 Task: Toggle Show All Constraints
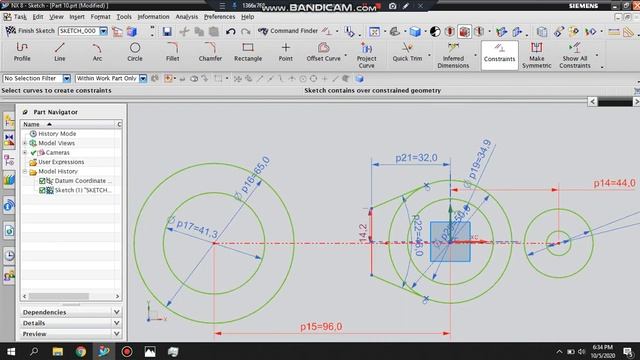(575, 55)
